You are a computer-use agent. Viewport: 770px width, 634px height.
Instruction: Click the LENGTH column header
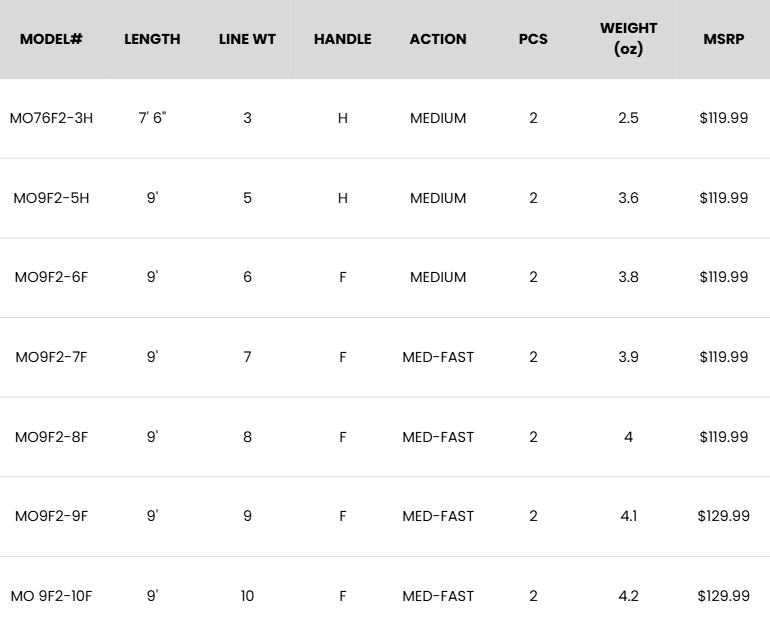(152, 39)
